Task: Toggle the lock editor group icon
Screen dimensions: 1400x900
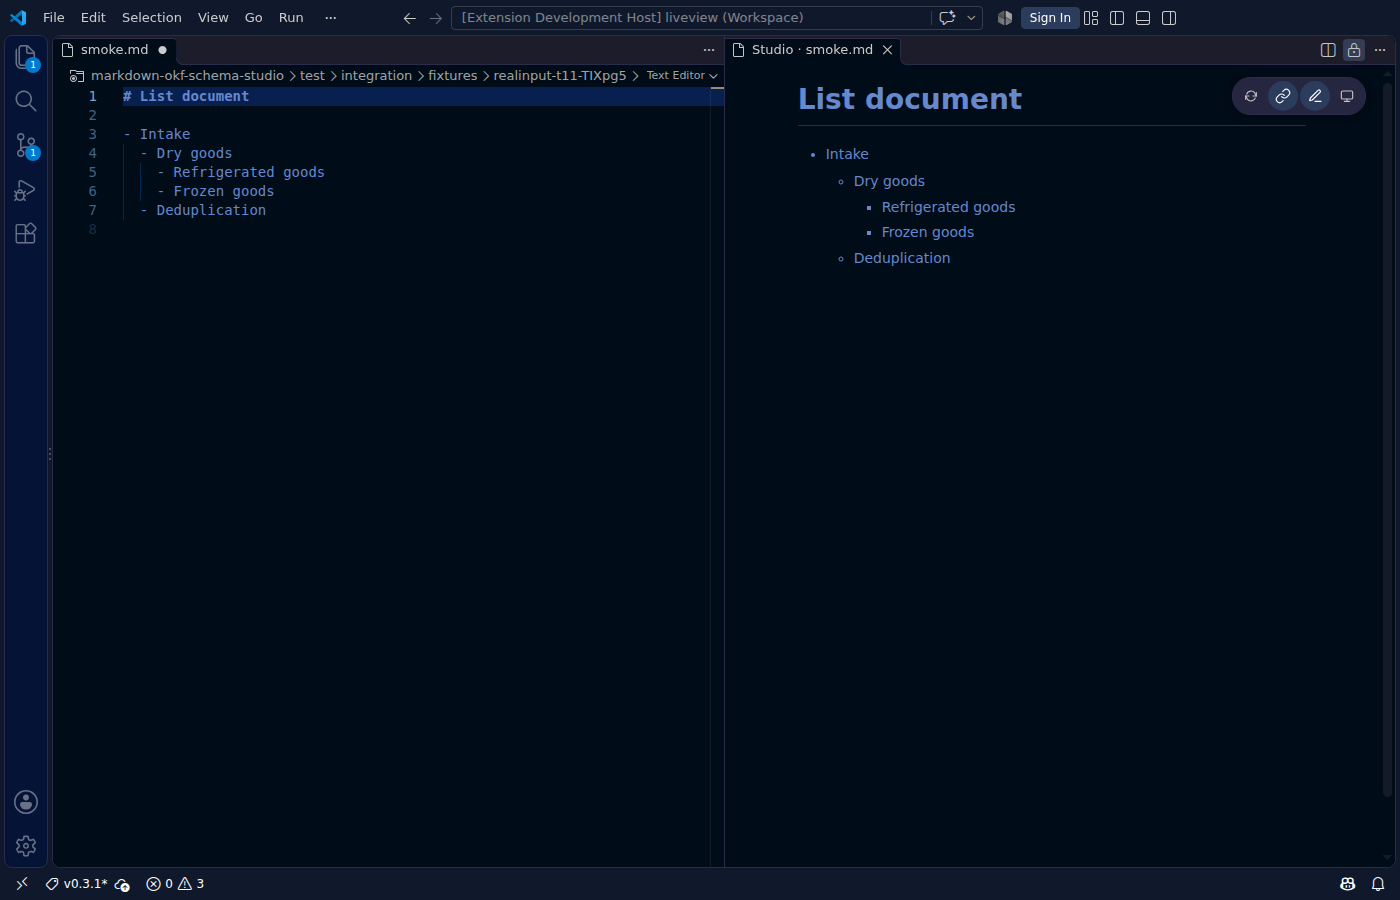Action: tap(1354, 50)
